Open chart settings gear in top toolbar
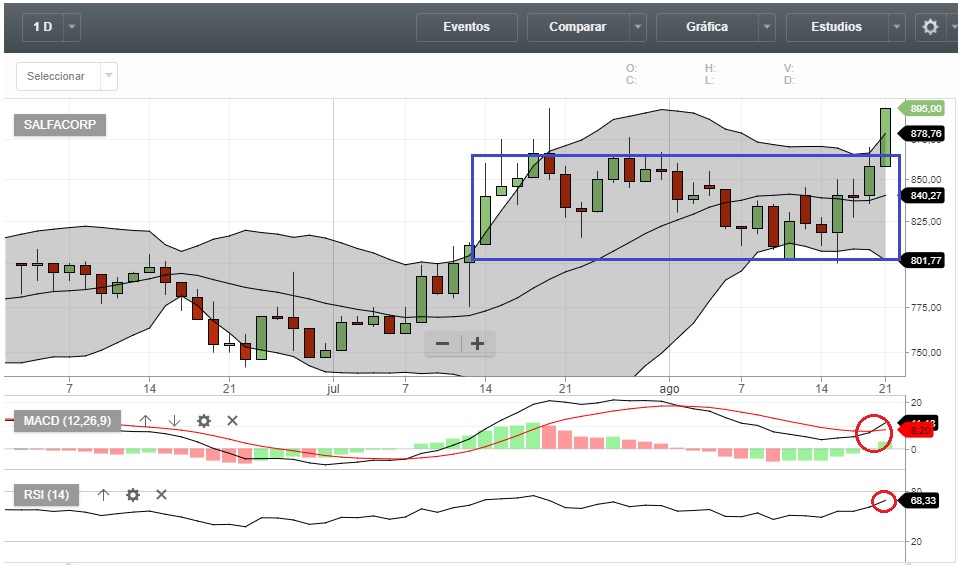Viewport: 958px width, 565px height. 930,27
